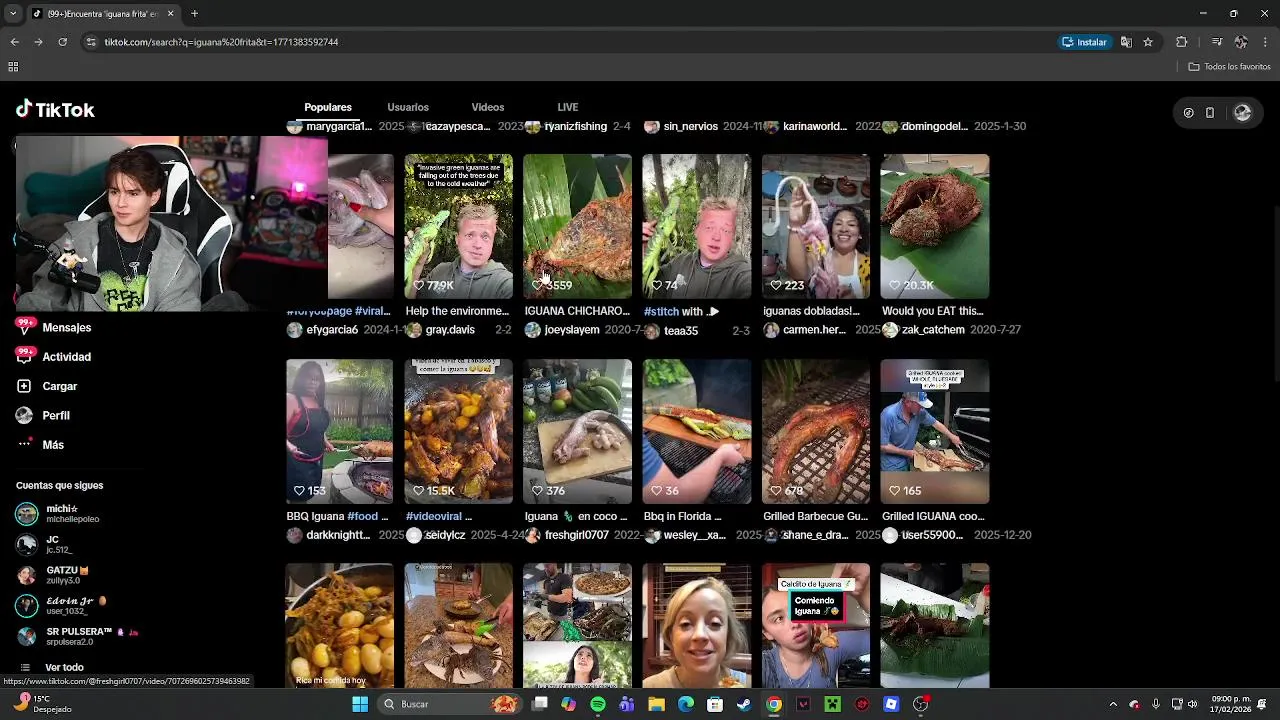
Task: Bookmark this page with star icon
Action: pos(1148,42)
